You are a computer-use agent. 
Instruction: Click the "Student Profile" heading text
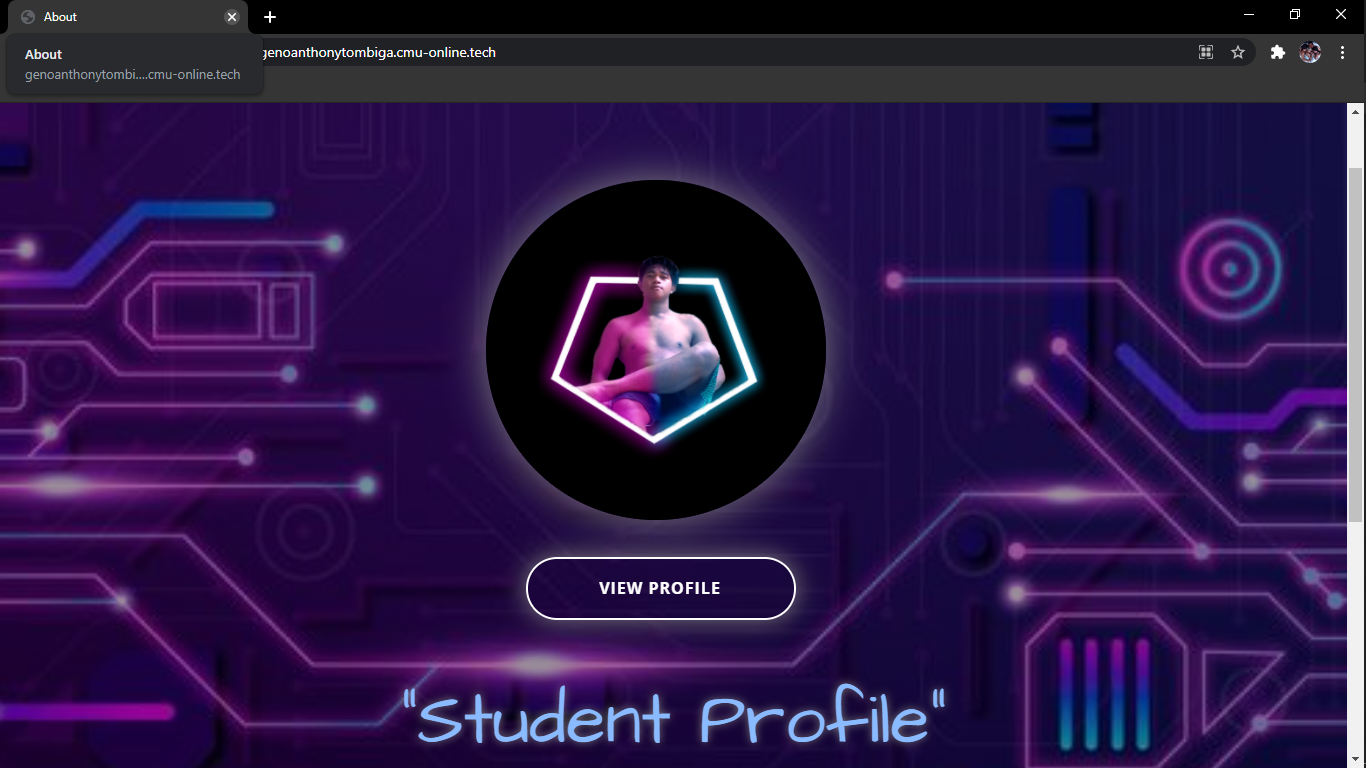point(674,716)
